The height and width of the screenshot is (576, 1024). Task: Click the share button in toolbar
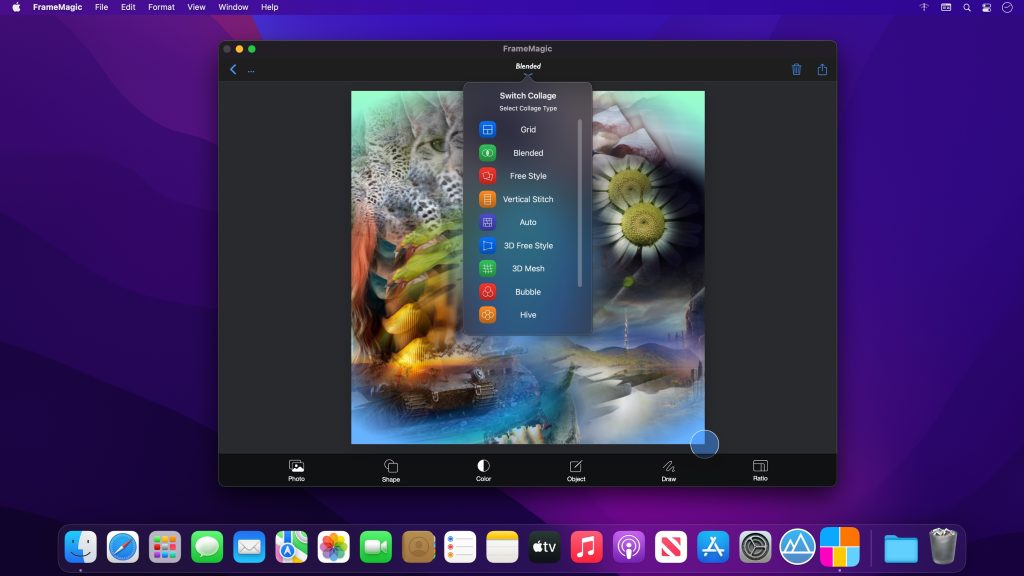click(x=822, y=69)
